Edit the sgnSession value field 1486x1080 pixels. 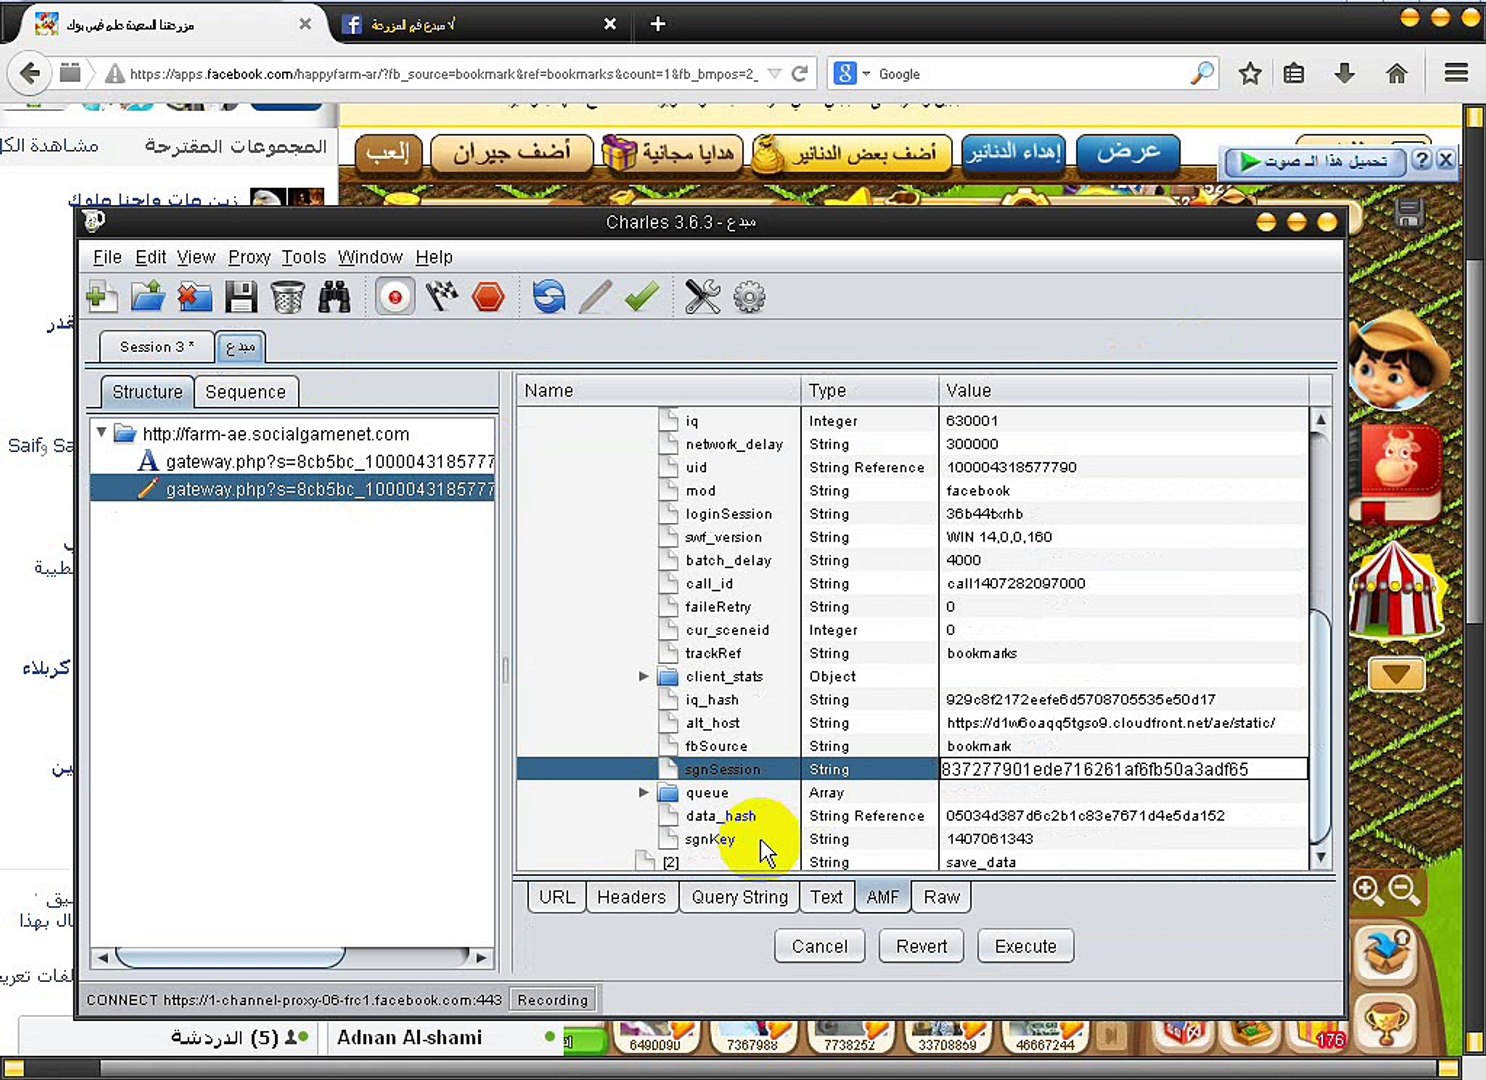tap(1122, 769)
